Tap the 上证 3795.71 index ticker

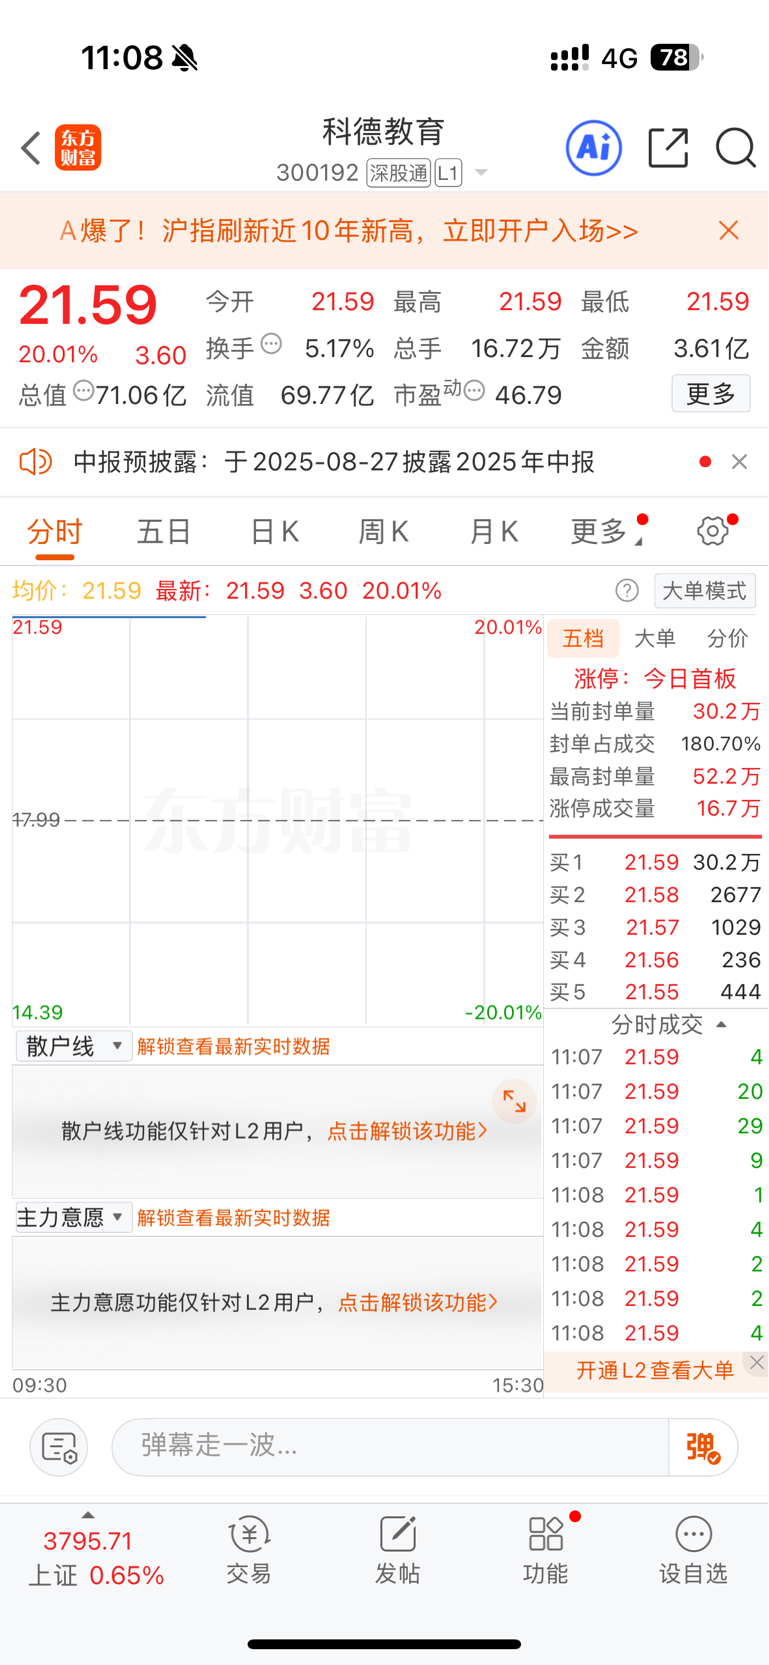(x=95, y=1558)
